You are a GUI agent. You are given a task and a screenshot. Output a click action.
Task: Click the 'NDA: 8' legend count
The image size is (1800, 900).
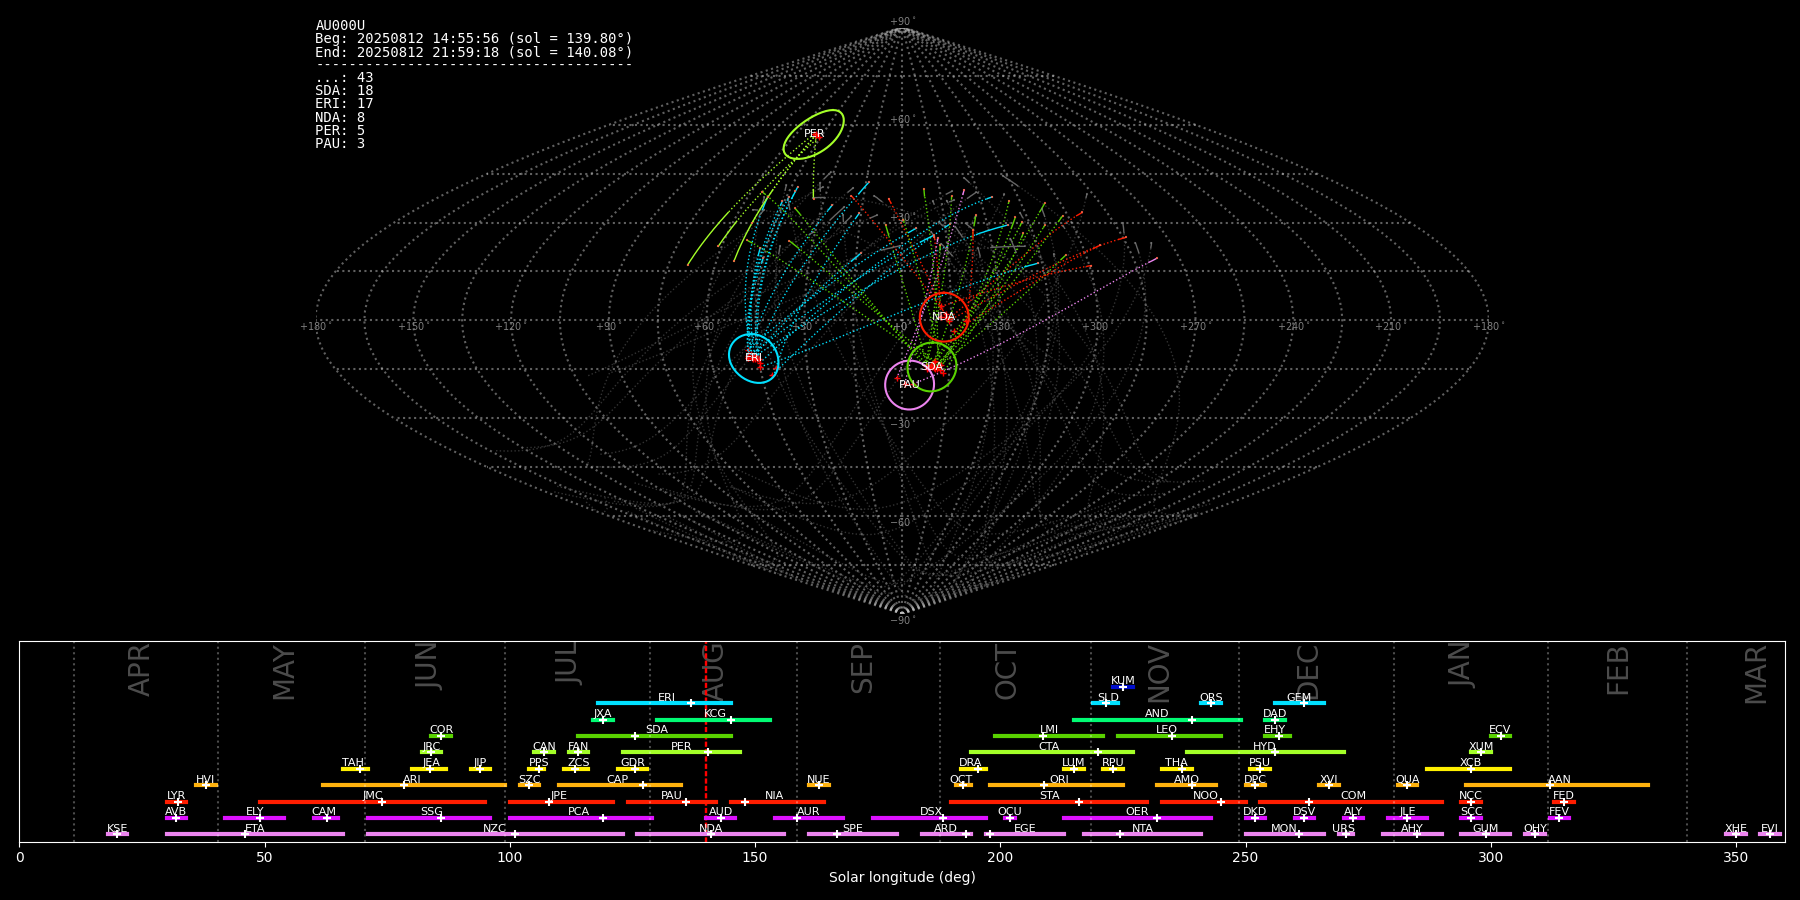click(340, 117)
